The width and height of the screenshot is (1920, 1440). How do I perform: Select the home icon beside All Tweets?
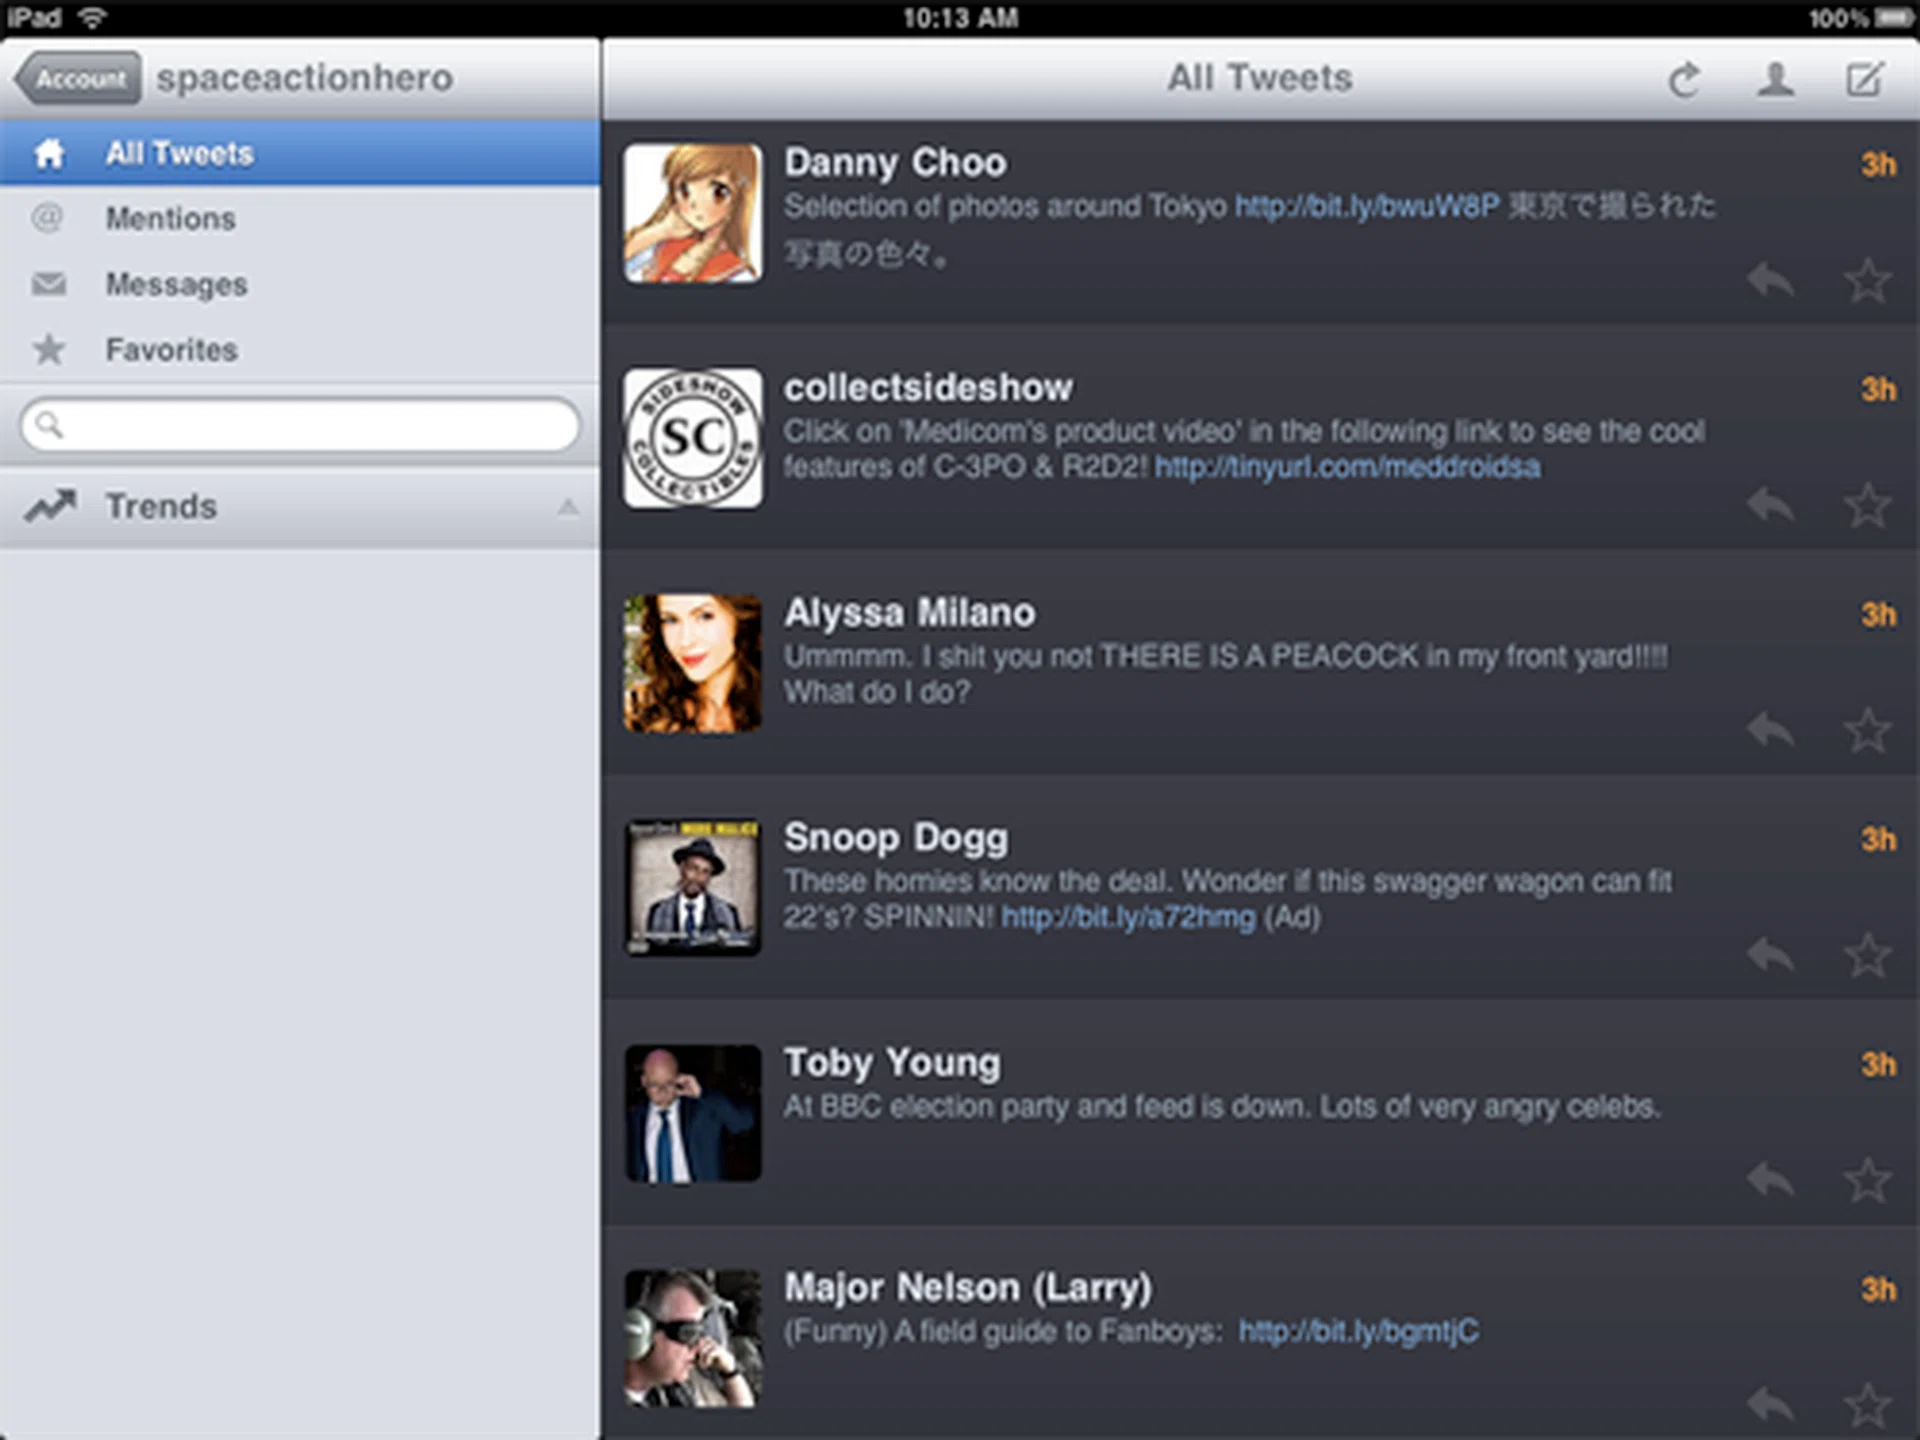(48, 152)
